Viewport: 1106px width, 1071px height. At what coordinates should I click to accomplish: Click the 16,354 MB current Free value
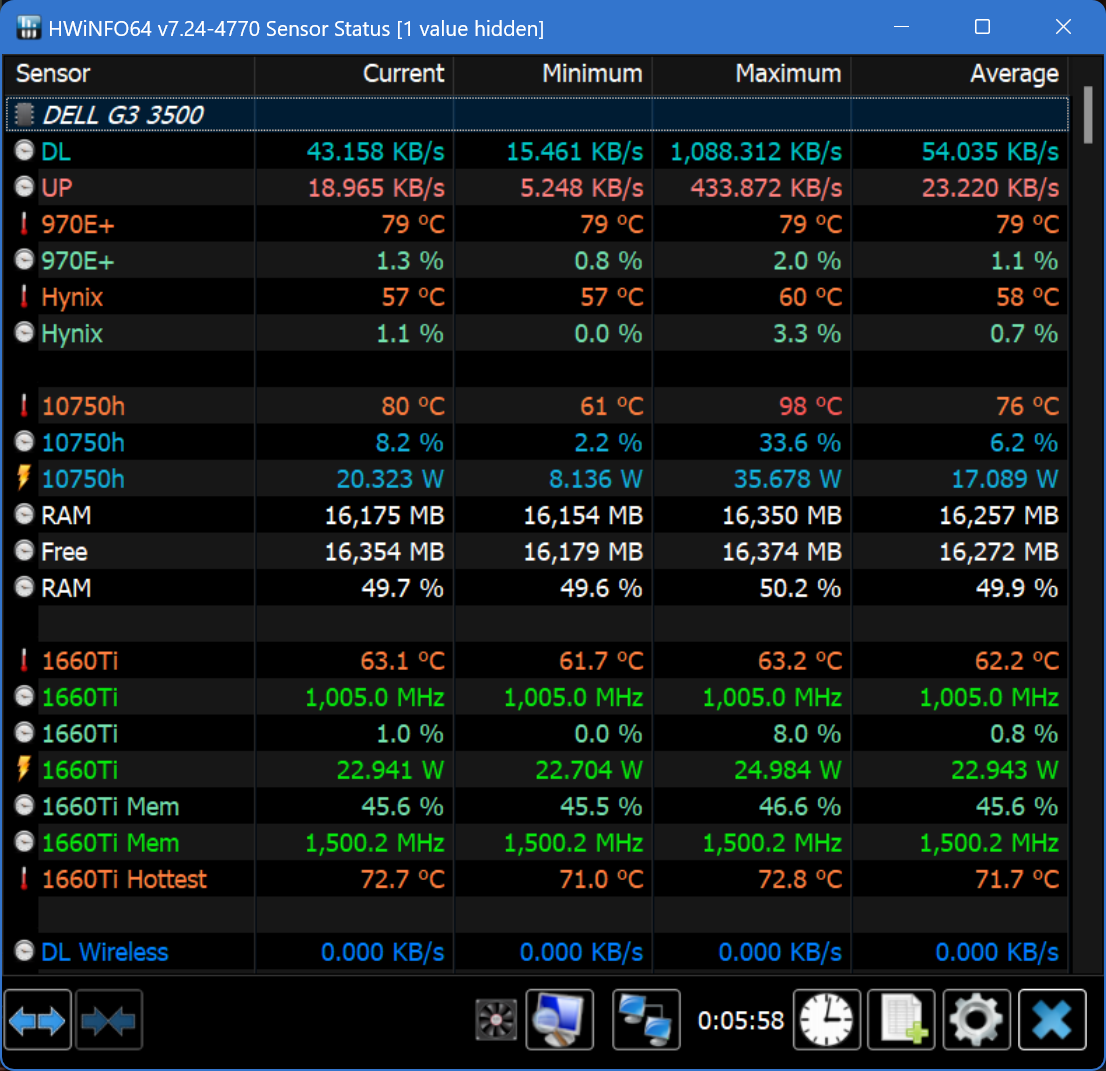coord(384,552)
